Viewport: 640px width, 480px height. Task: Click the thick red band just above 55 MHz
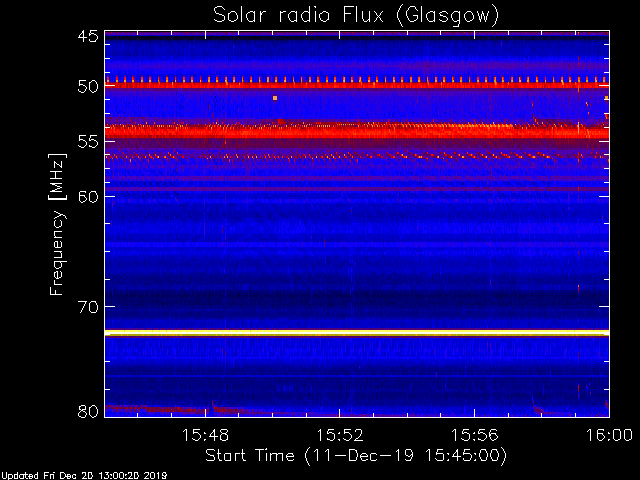coord(357,132)
